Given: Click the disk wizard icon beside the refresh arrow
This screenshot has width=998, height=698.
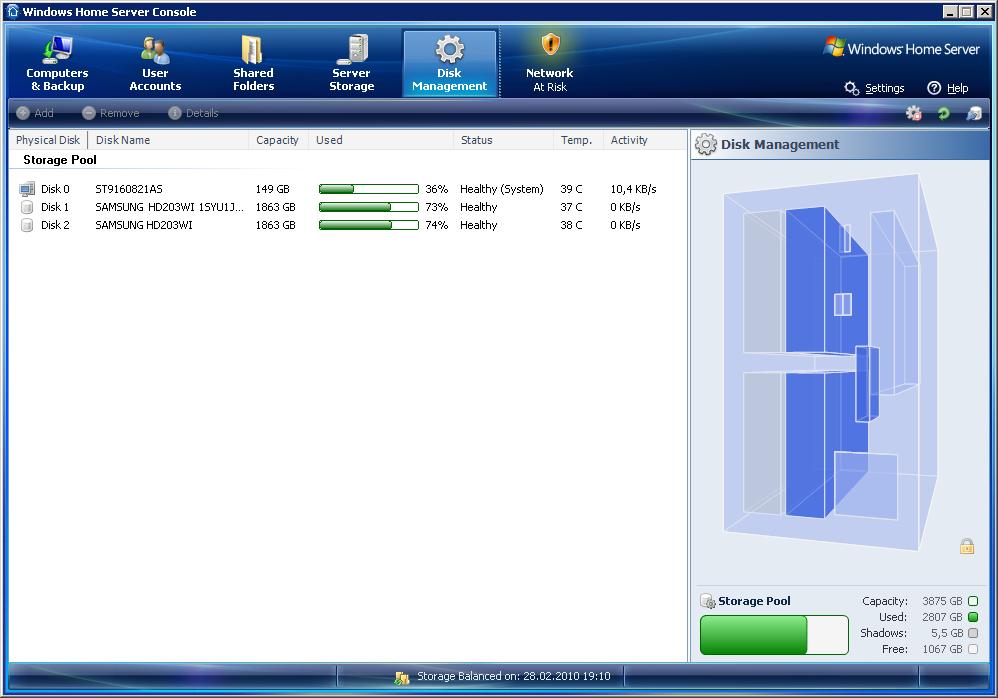Looking at the screenshot, I should coord(974,113).
